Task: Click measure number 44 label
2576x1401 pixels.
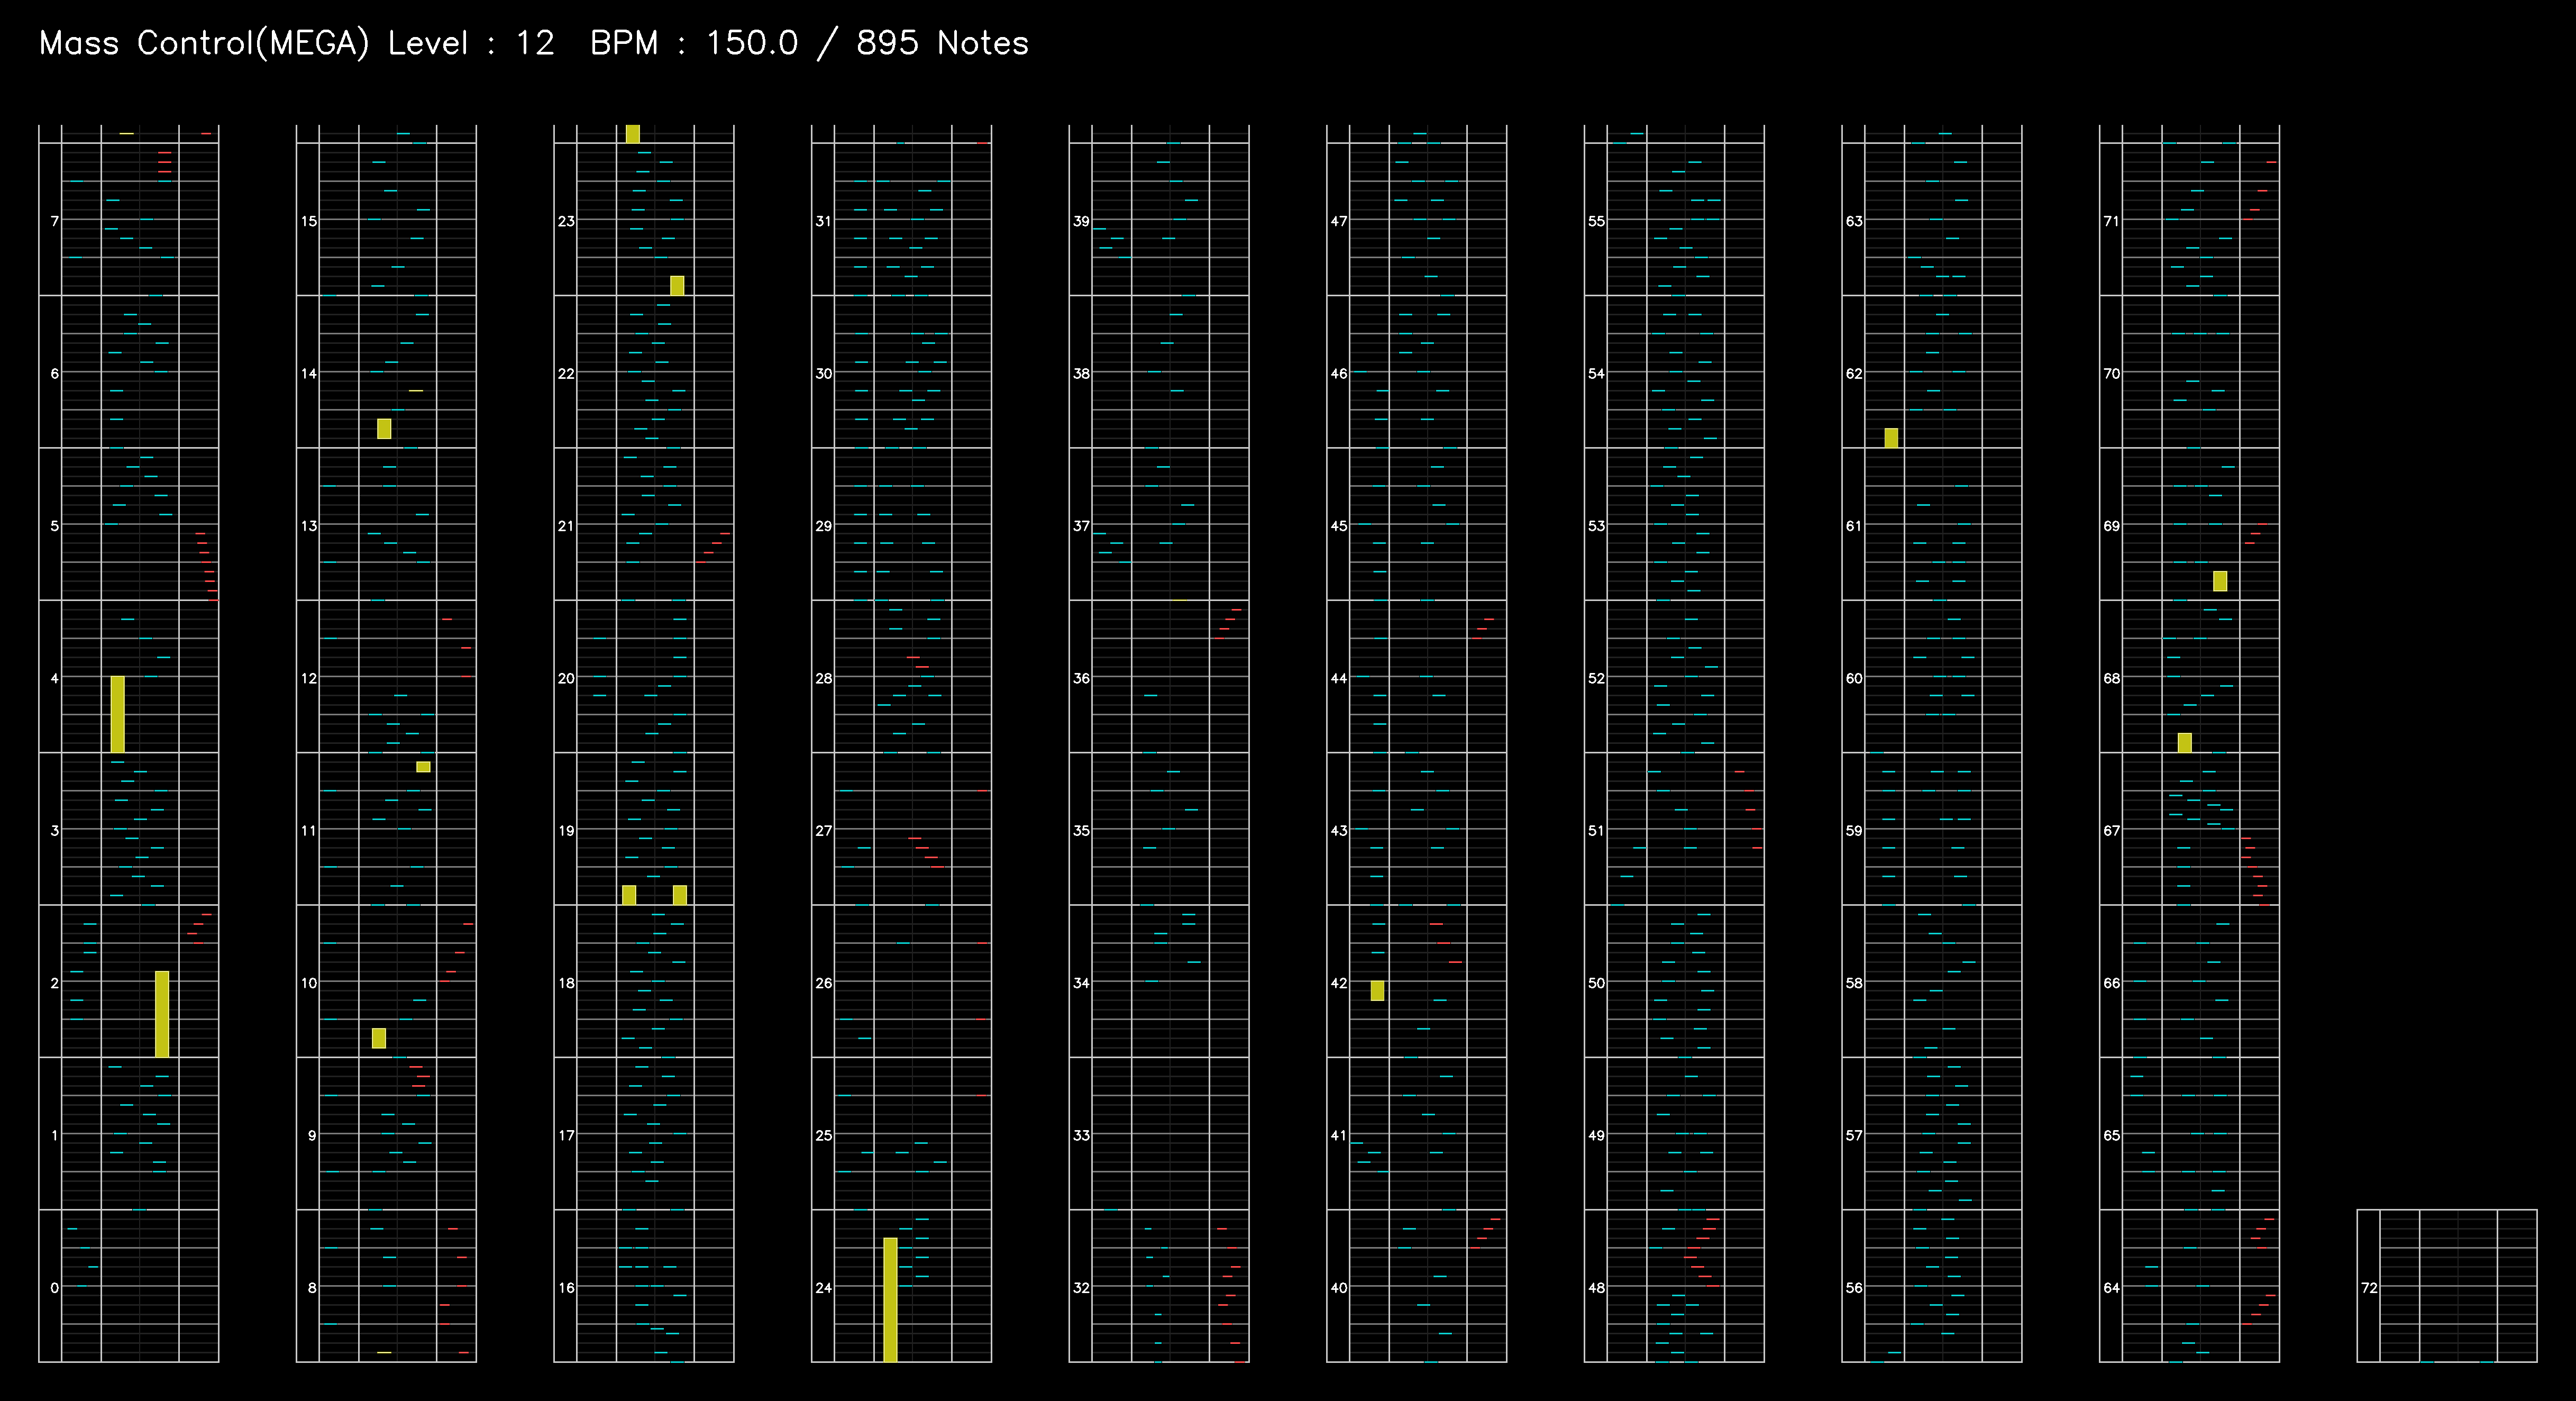Action: point(1339,678)
